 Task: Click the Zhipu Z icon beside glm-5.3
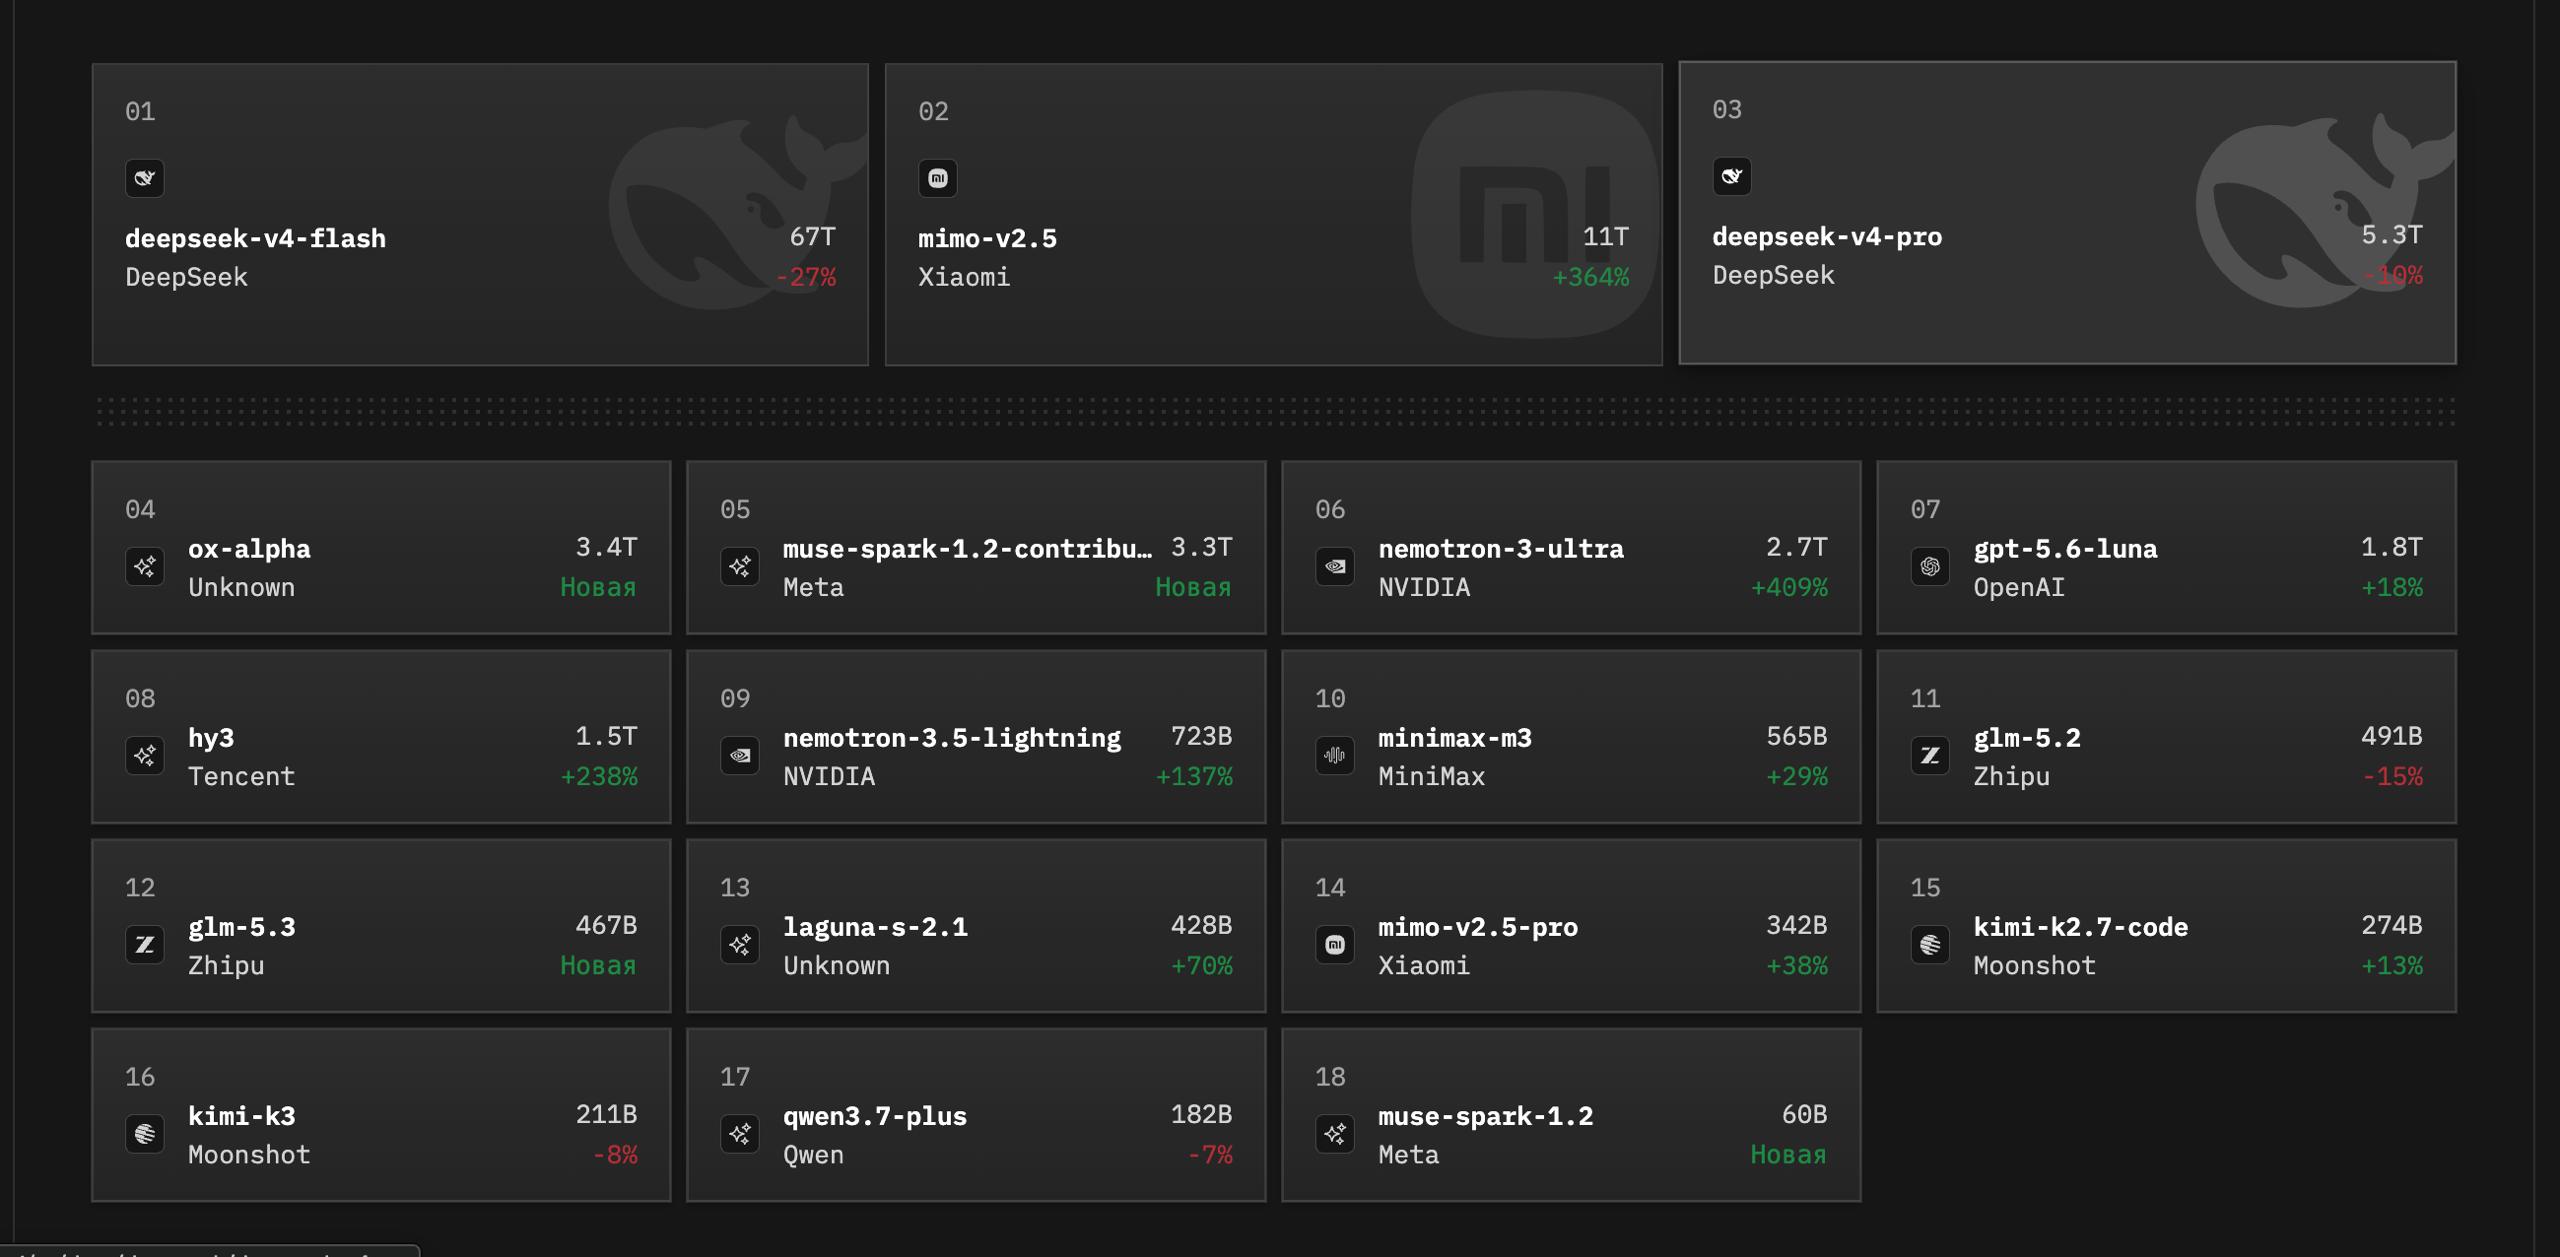tap(145, 945)
